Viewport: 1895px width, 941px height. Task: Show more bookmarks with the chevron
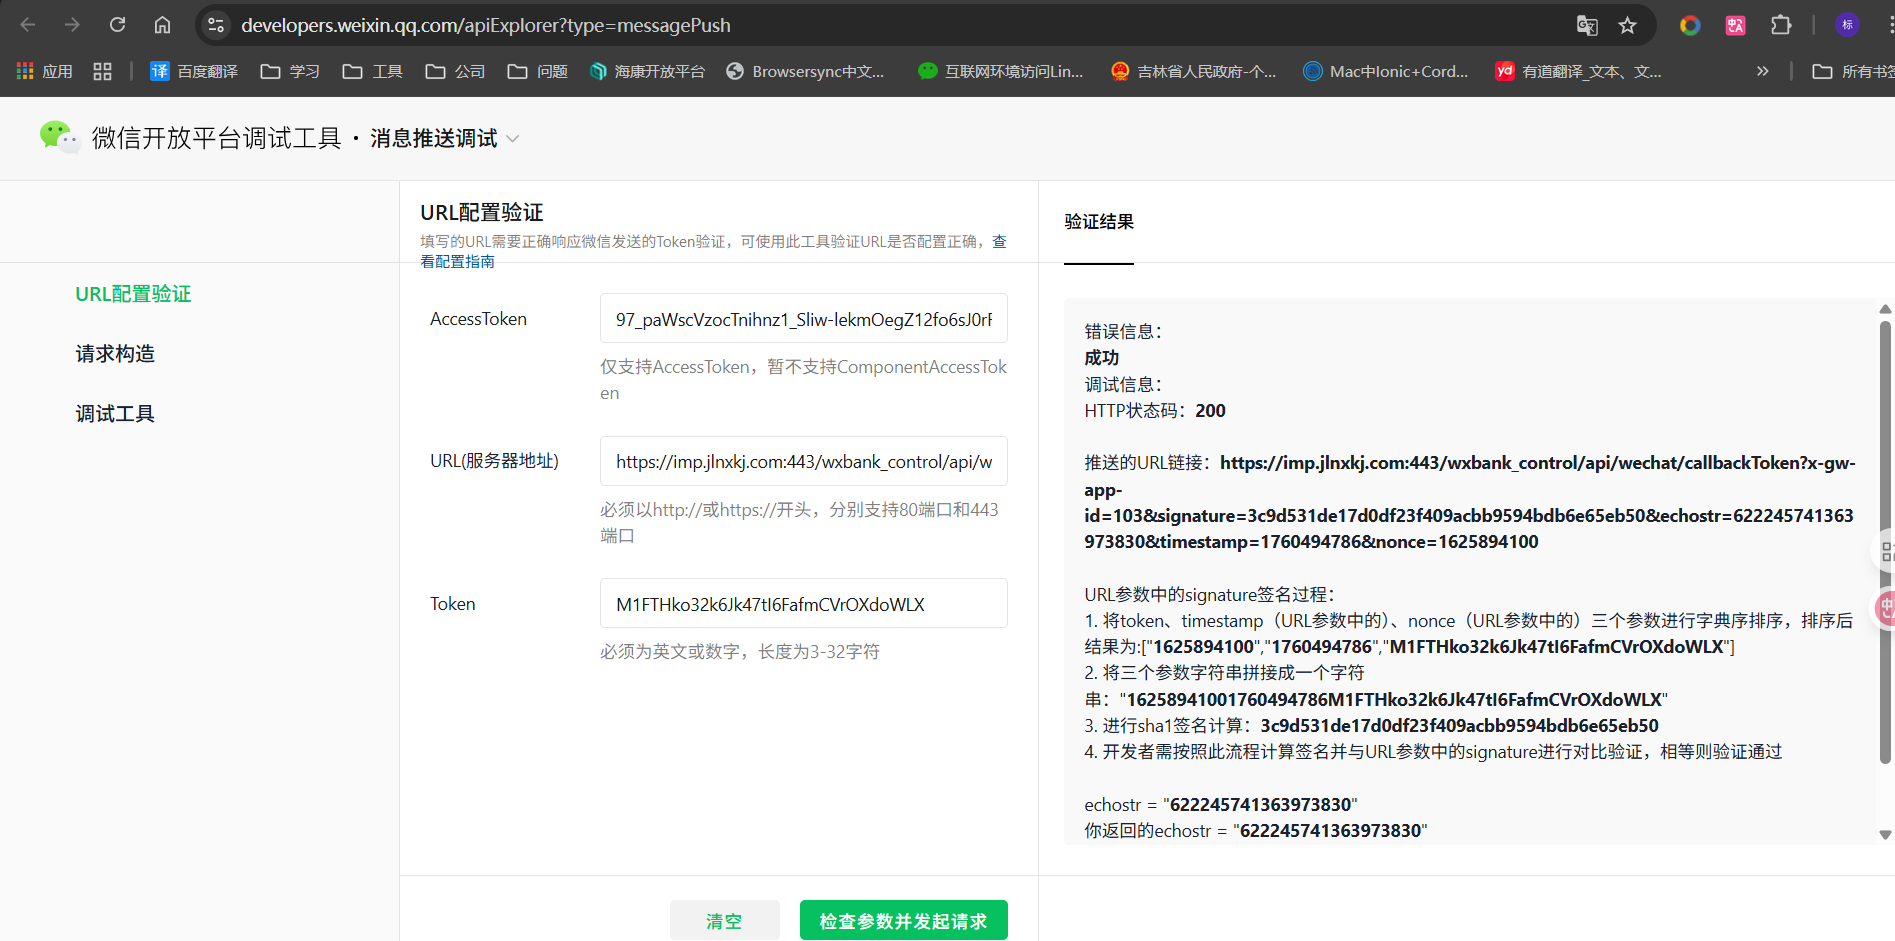click(x=1762, y=71)
